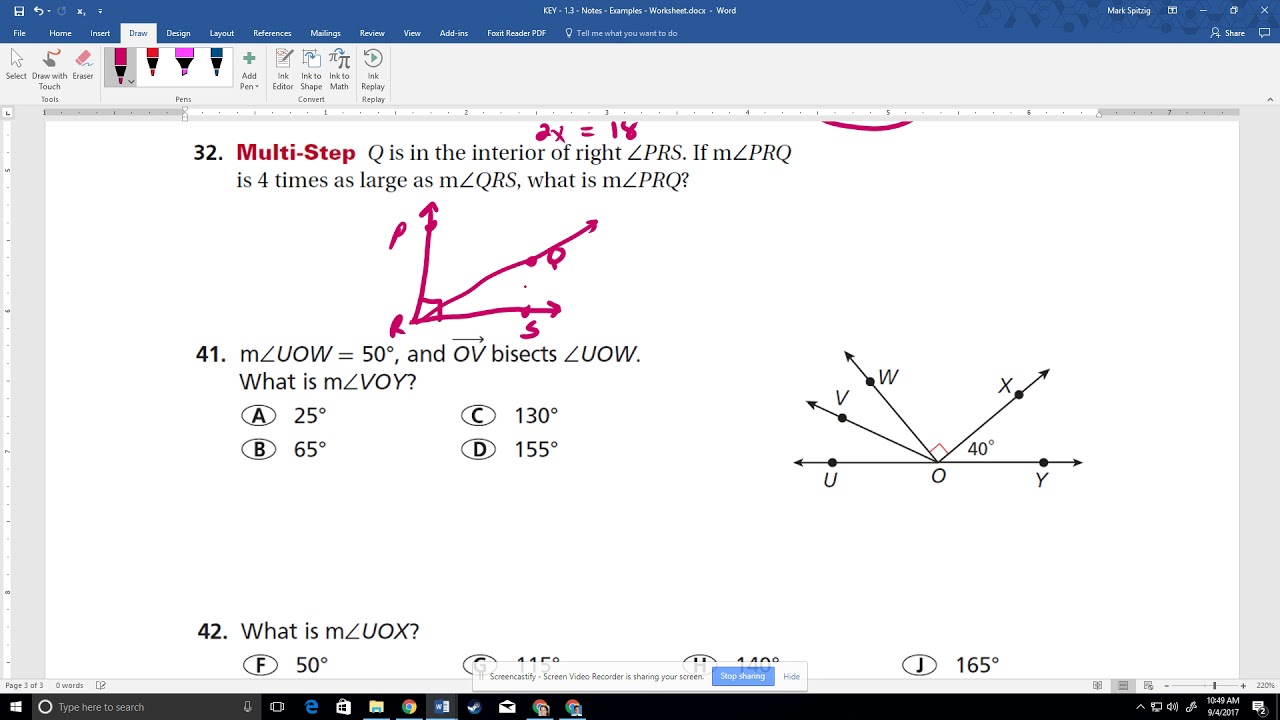Image resolution: width=1280 pixels, height=720 pixels.
Task: Click the taskbar search box
Action: 146,707
